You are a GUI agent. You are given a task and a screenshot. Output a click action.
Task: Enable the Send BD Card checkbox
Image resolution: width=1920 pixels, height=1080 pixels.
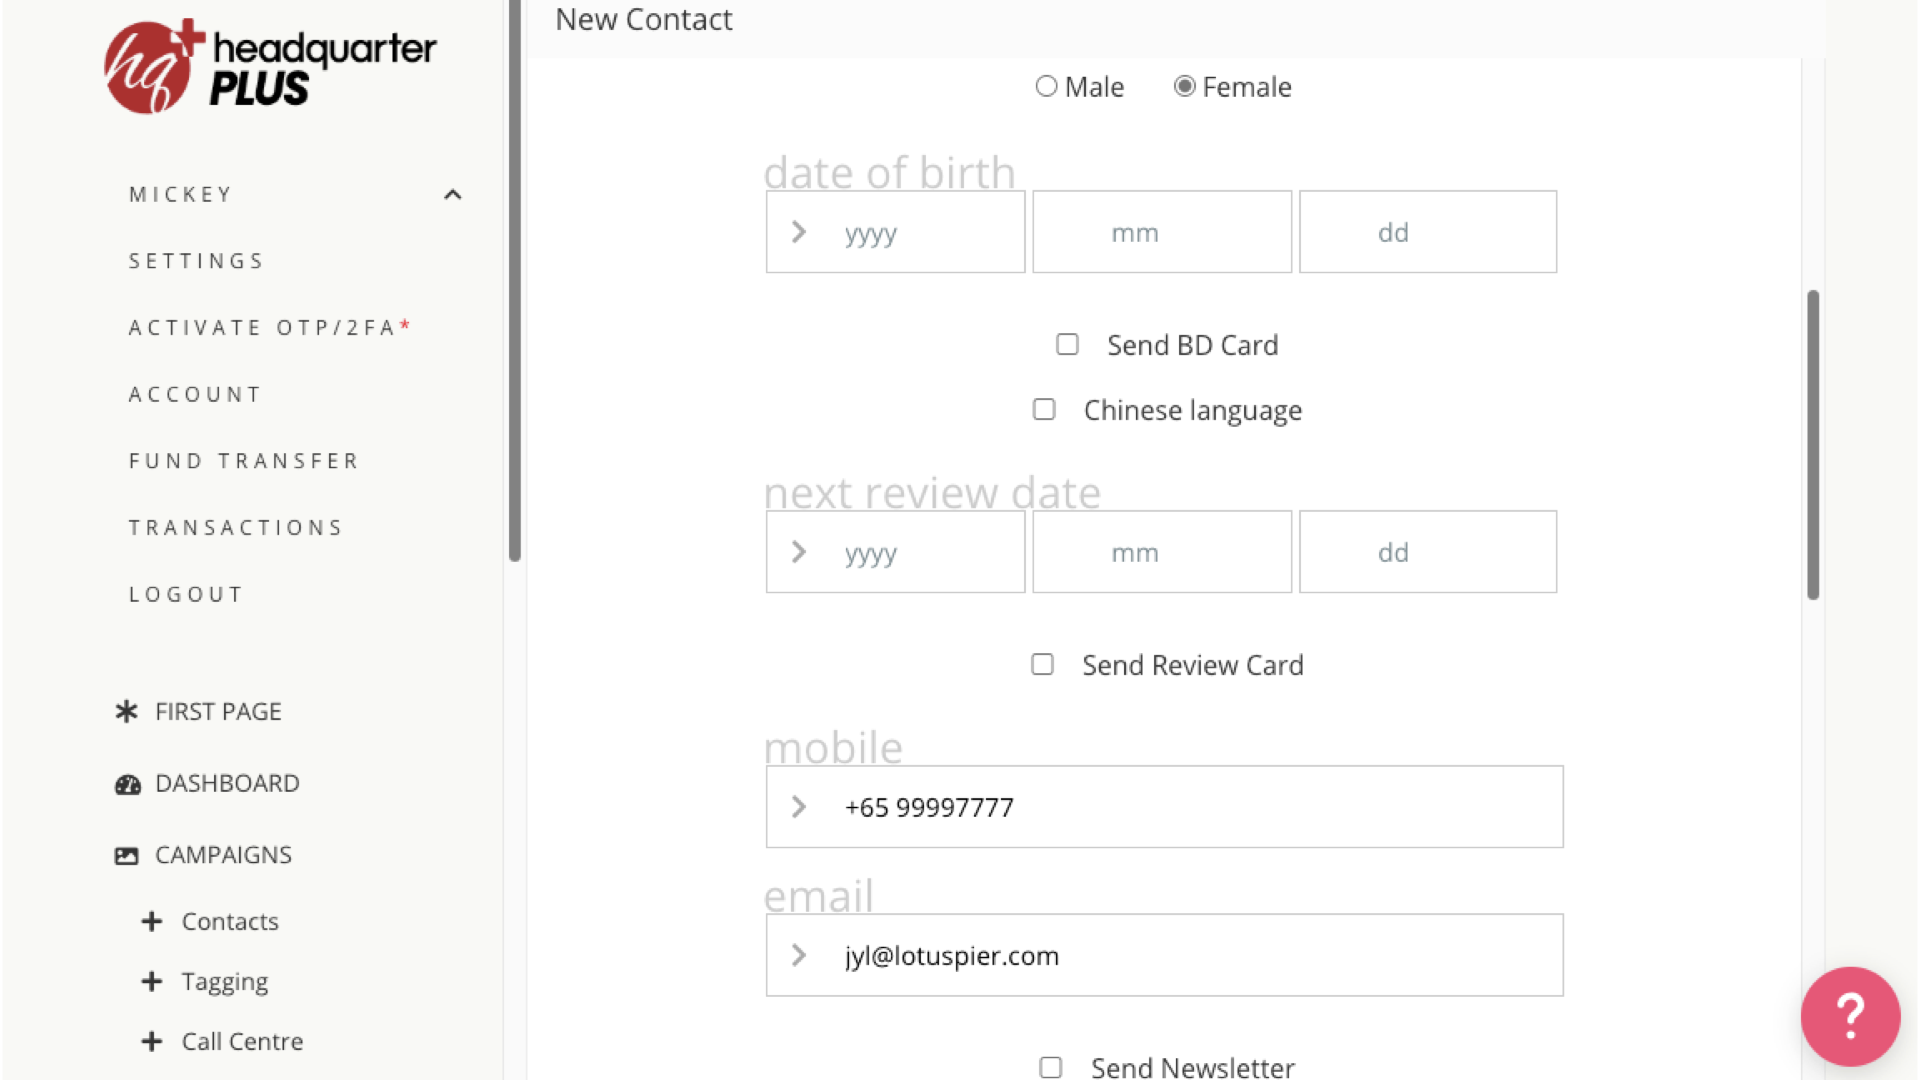pos(1067,345)
